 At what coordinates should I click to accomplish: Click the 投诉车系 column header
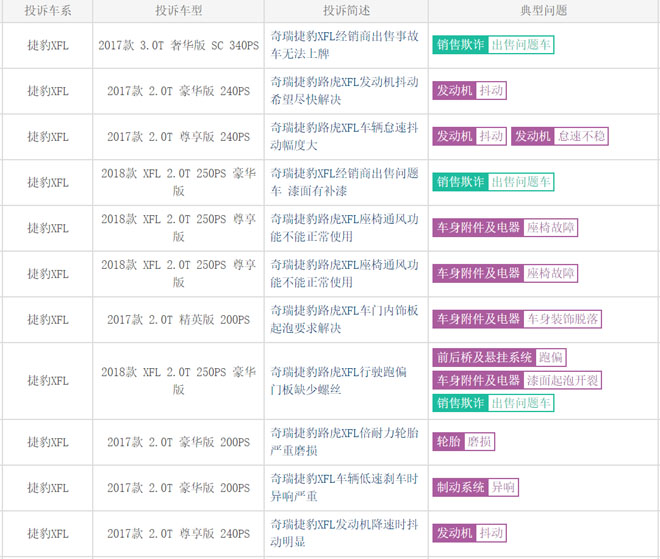pos(48,11)
